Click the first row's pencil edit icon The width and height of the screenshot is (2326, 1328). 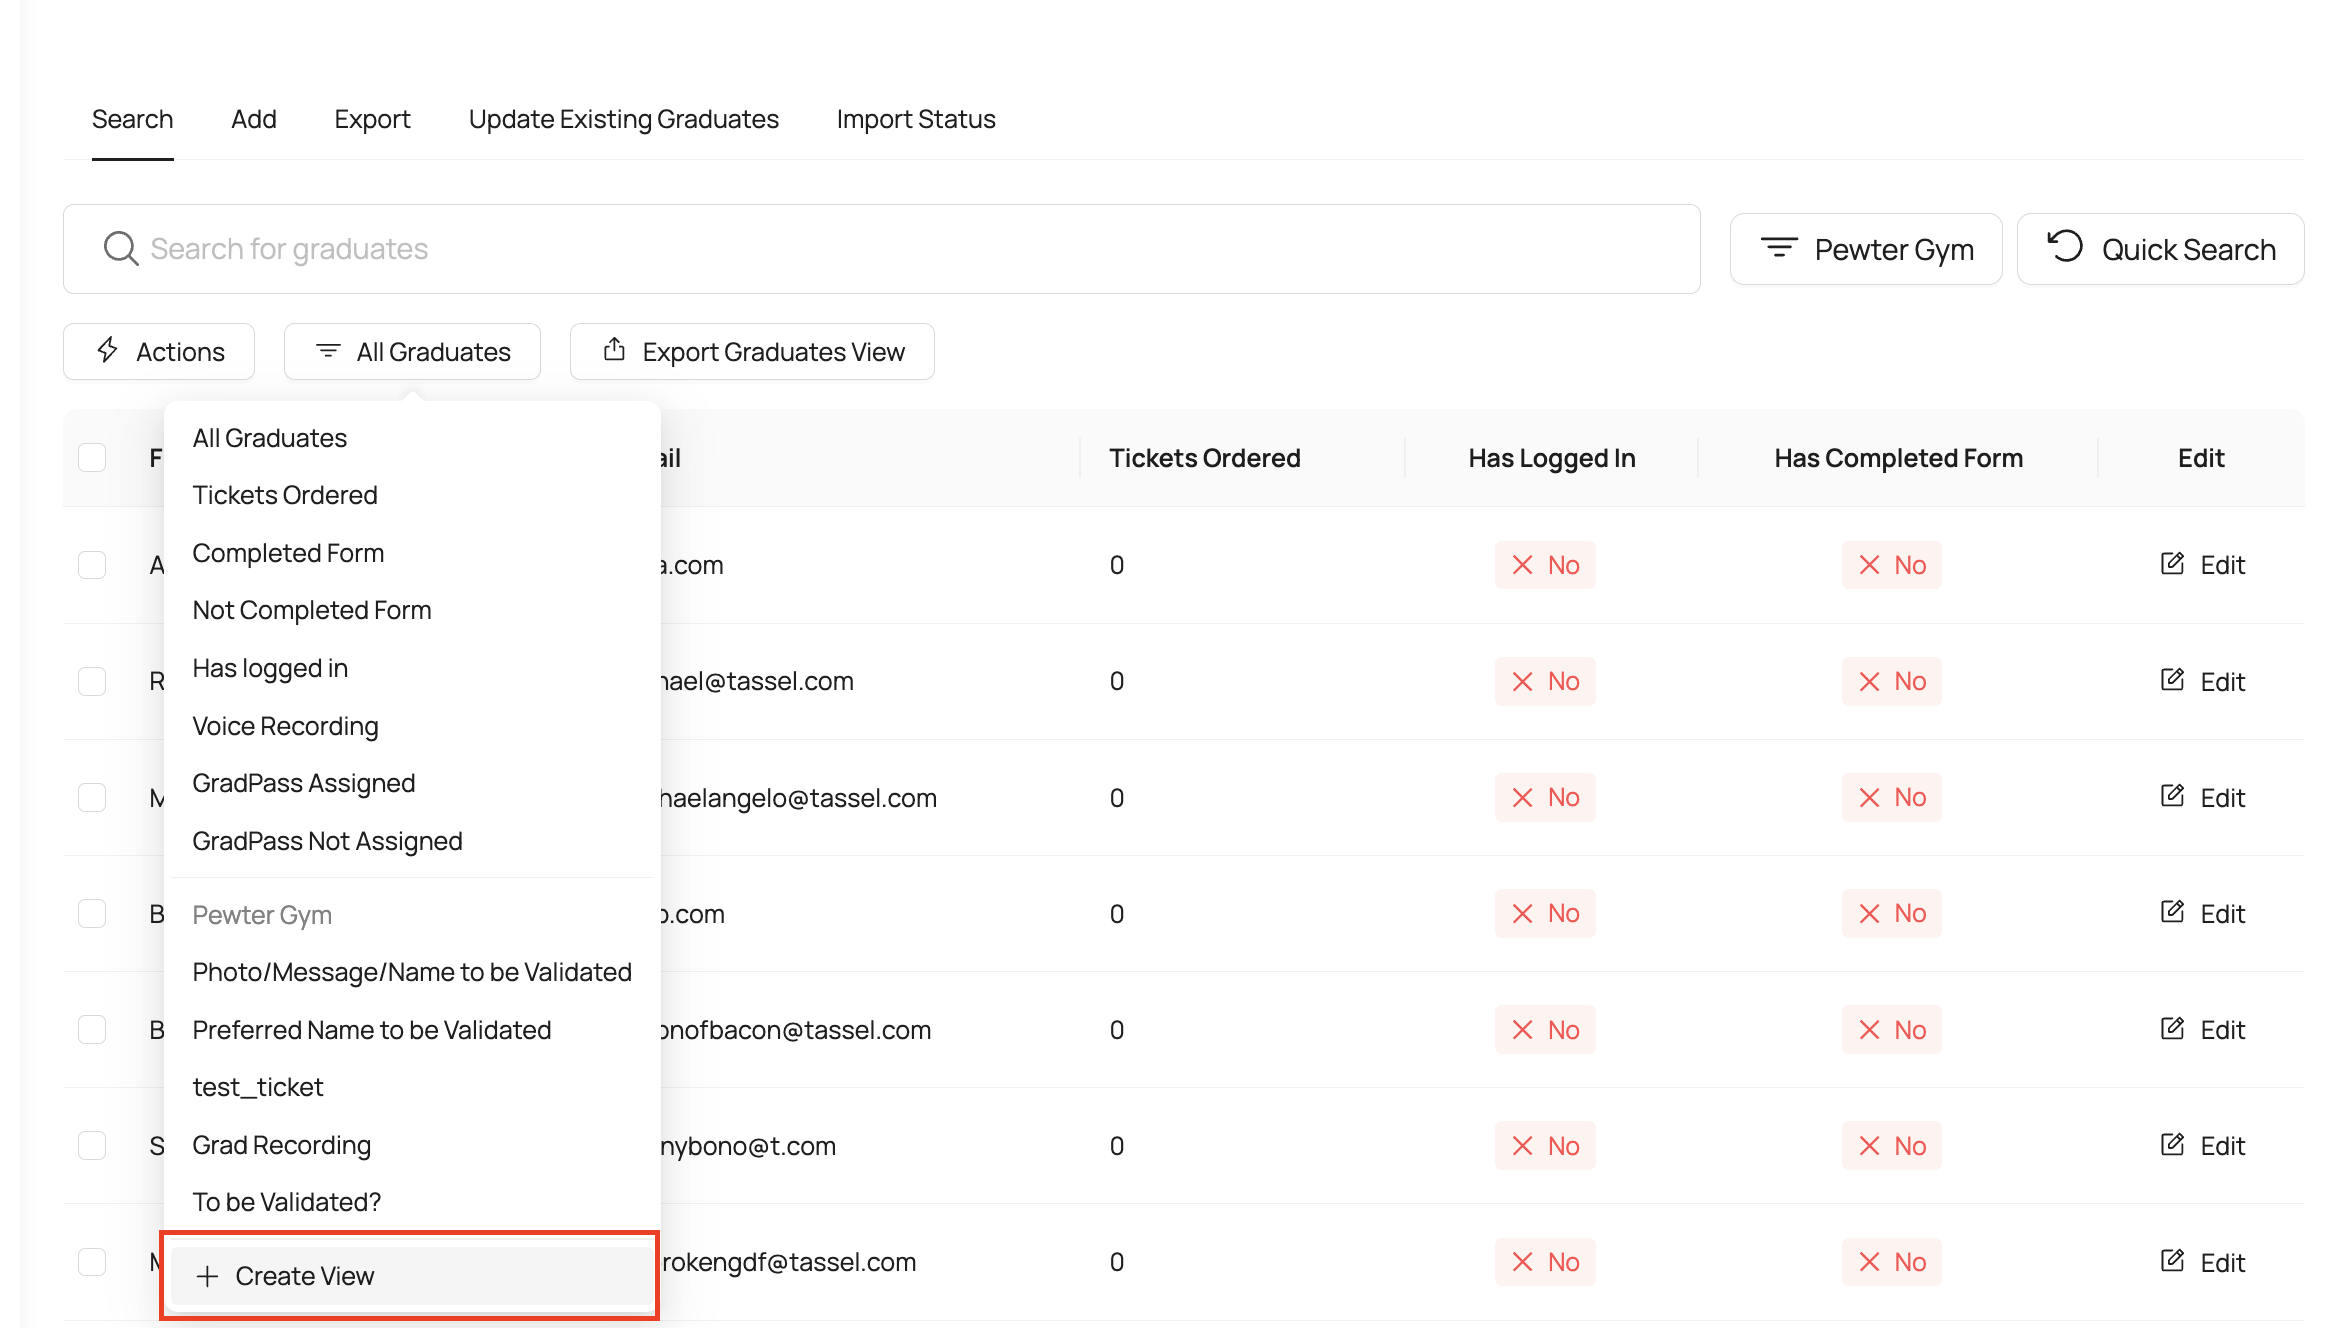click(x=2172, y=564)
